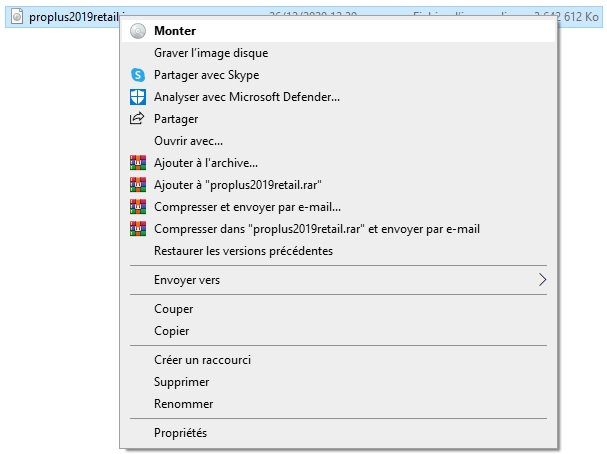Click WinRAR icon beside Compresser et envoyer par e-mail

tap(138, 207)
